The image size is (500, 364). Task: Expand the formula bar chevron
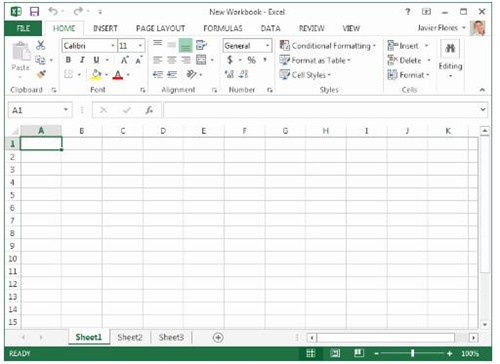click(x=483, y=110)
